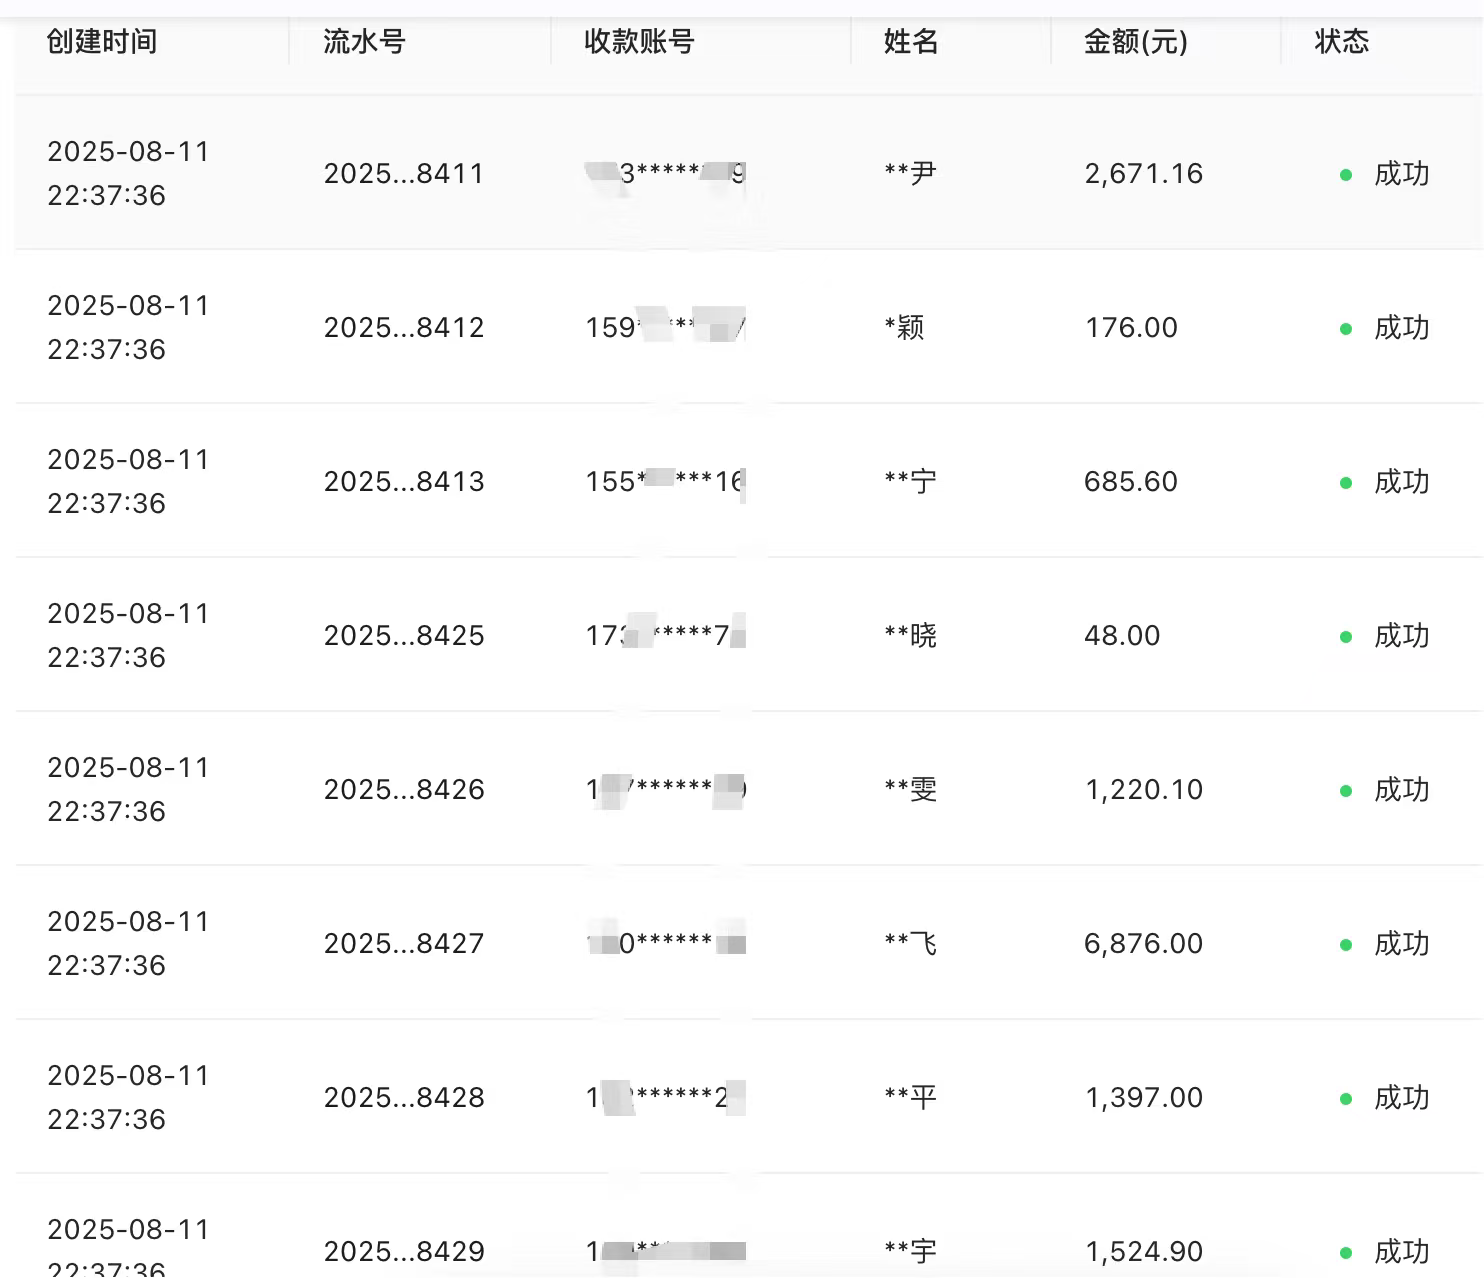
Task: Click the amount 2,671.16
Action: [x=1144, y=174]
